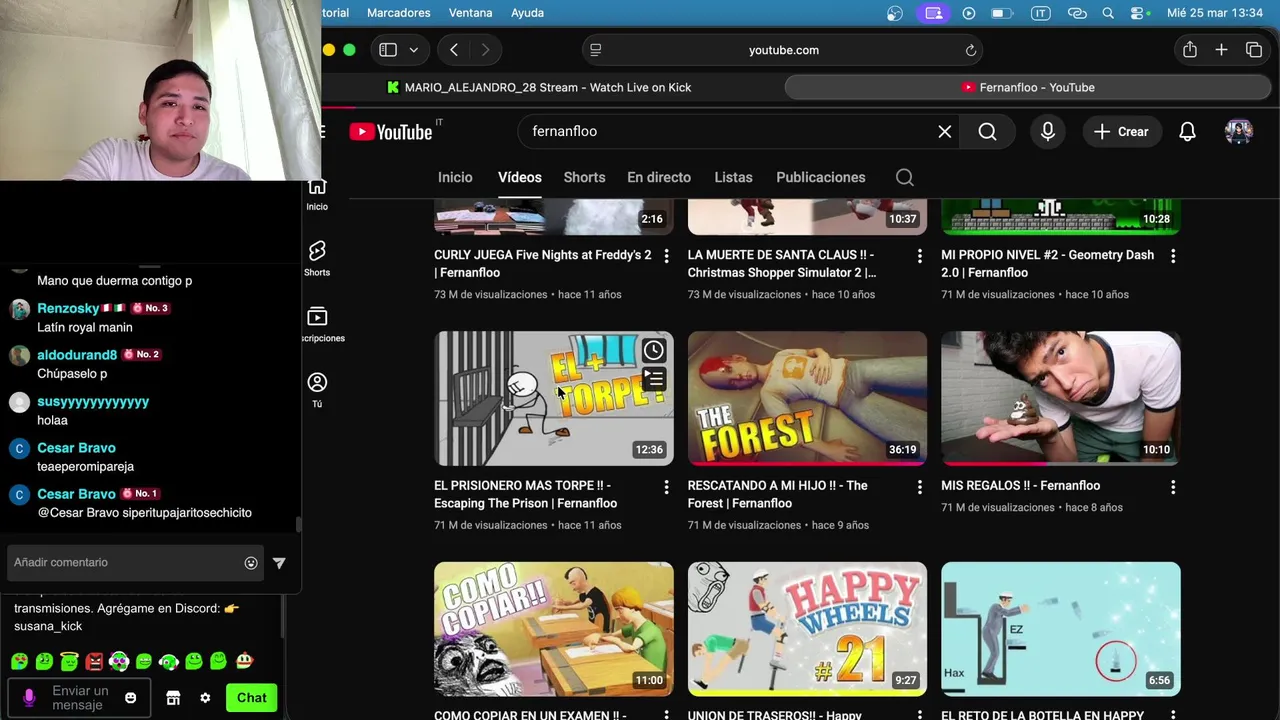The width and height of the screenshot is (1280, 720).
Task: Open options for EL PRISIONERO MAS TORPE
Action: point(666,487)
